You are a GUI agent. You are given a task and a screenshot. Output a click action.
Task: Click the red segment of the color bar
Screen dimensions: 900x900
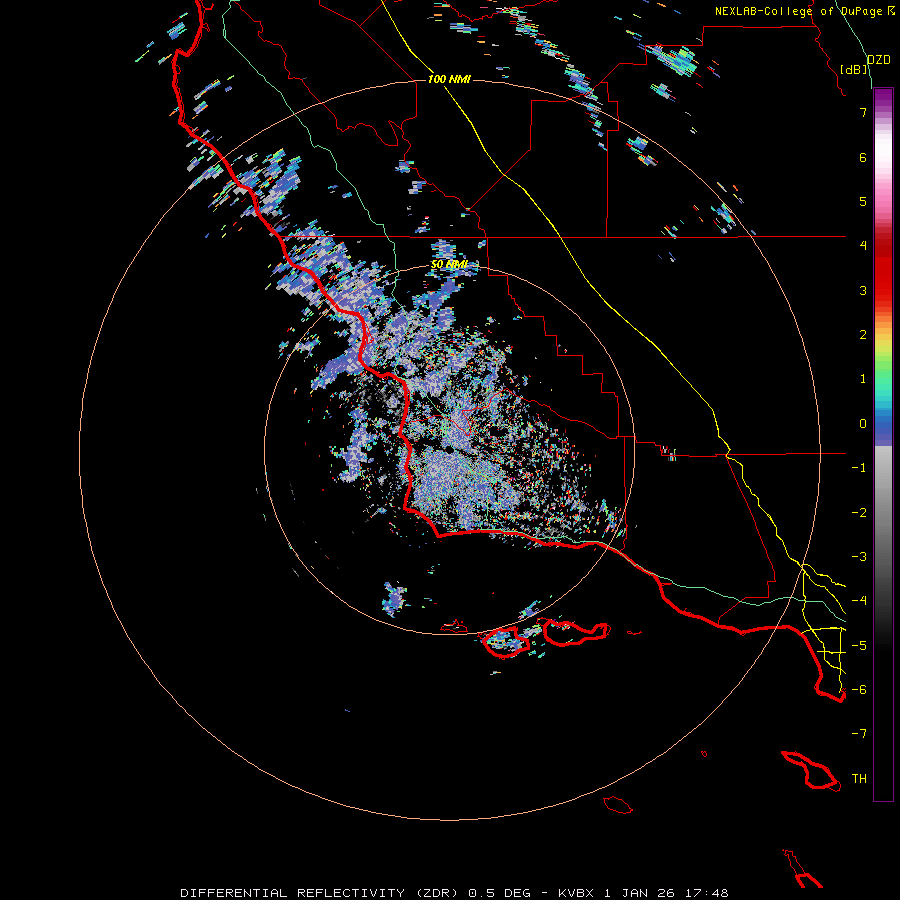(883, 276)
